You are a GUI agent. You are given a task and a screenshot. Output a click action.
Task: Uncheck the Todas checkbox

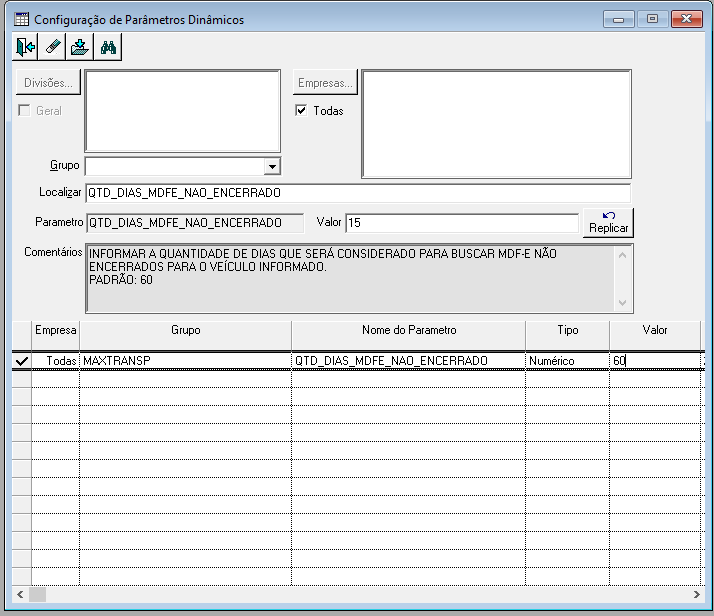point(301,110)
